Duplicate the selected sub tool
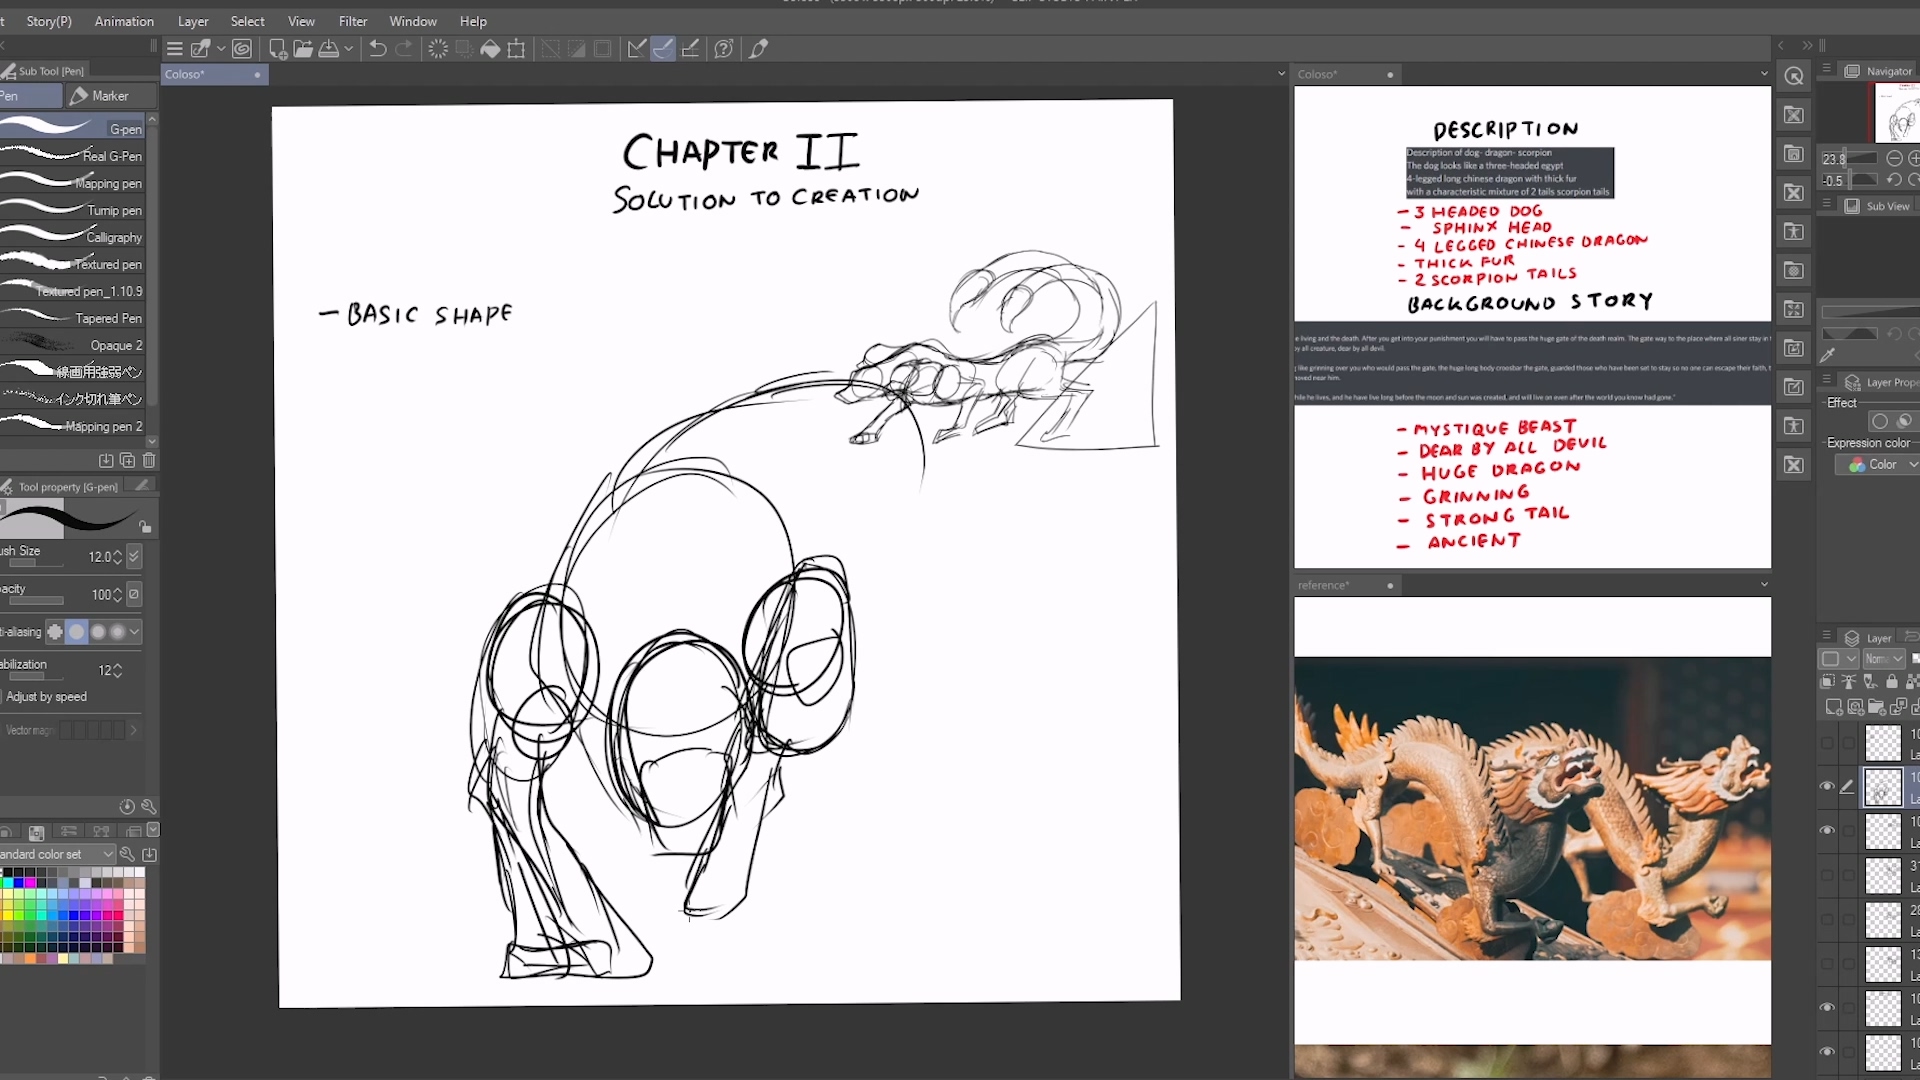Image resolution: width=1920 pixels, height=1080 pixels. pyautogui.click(x=127, y=460)
